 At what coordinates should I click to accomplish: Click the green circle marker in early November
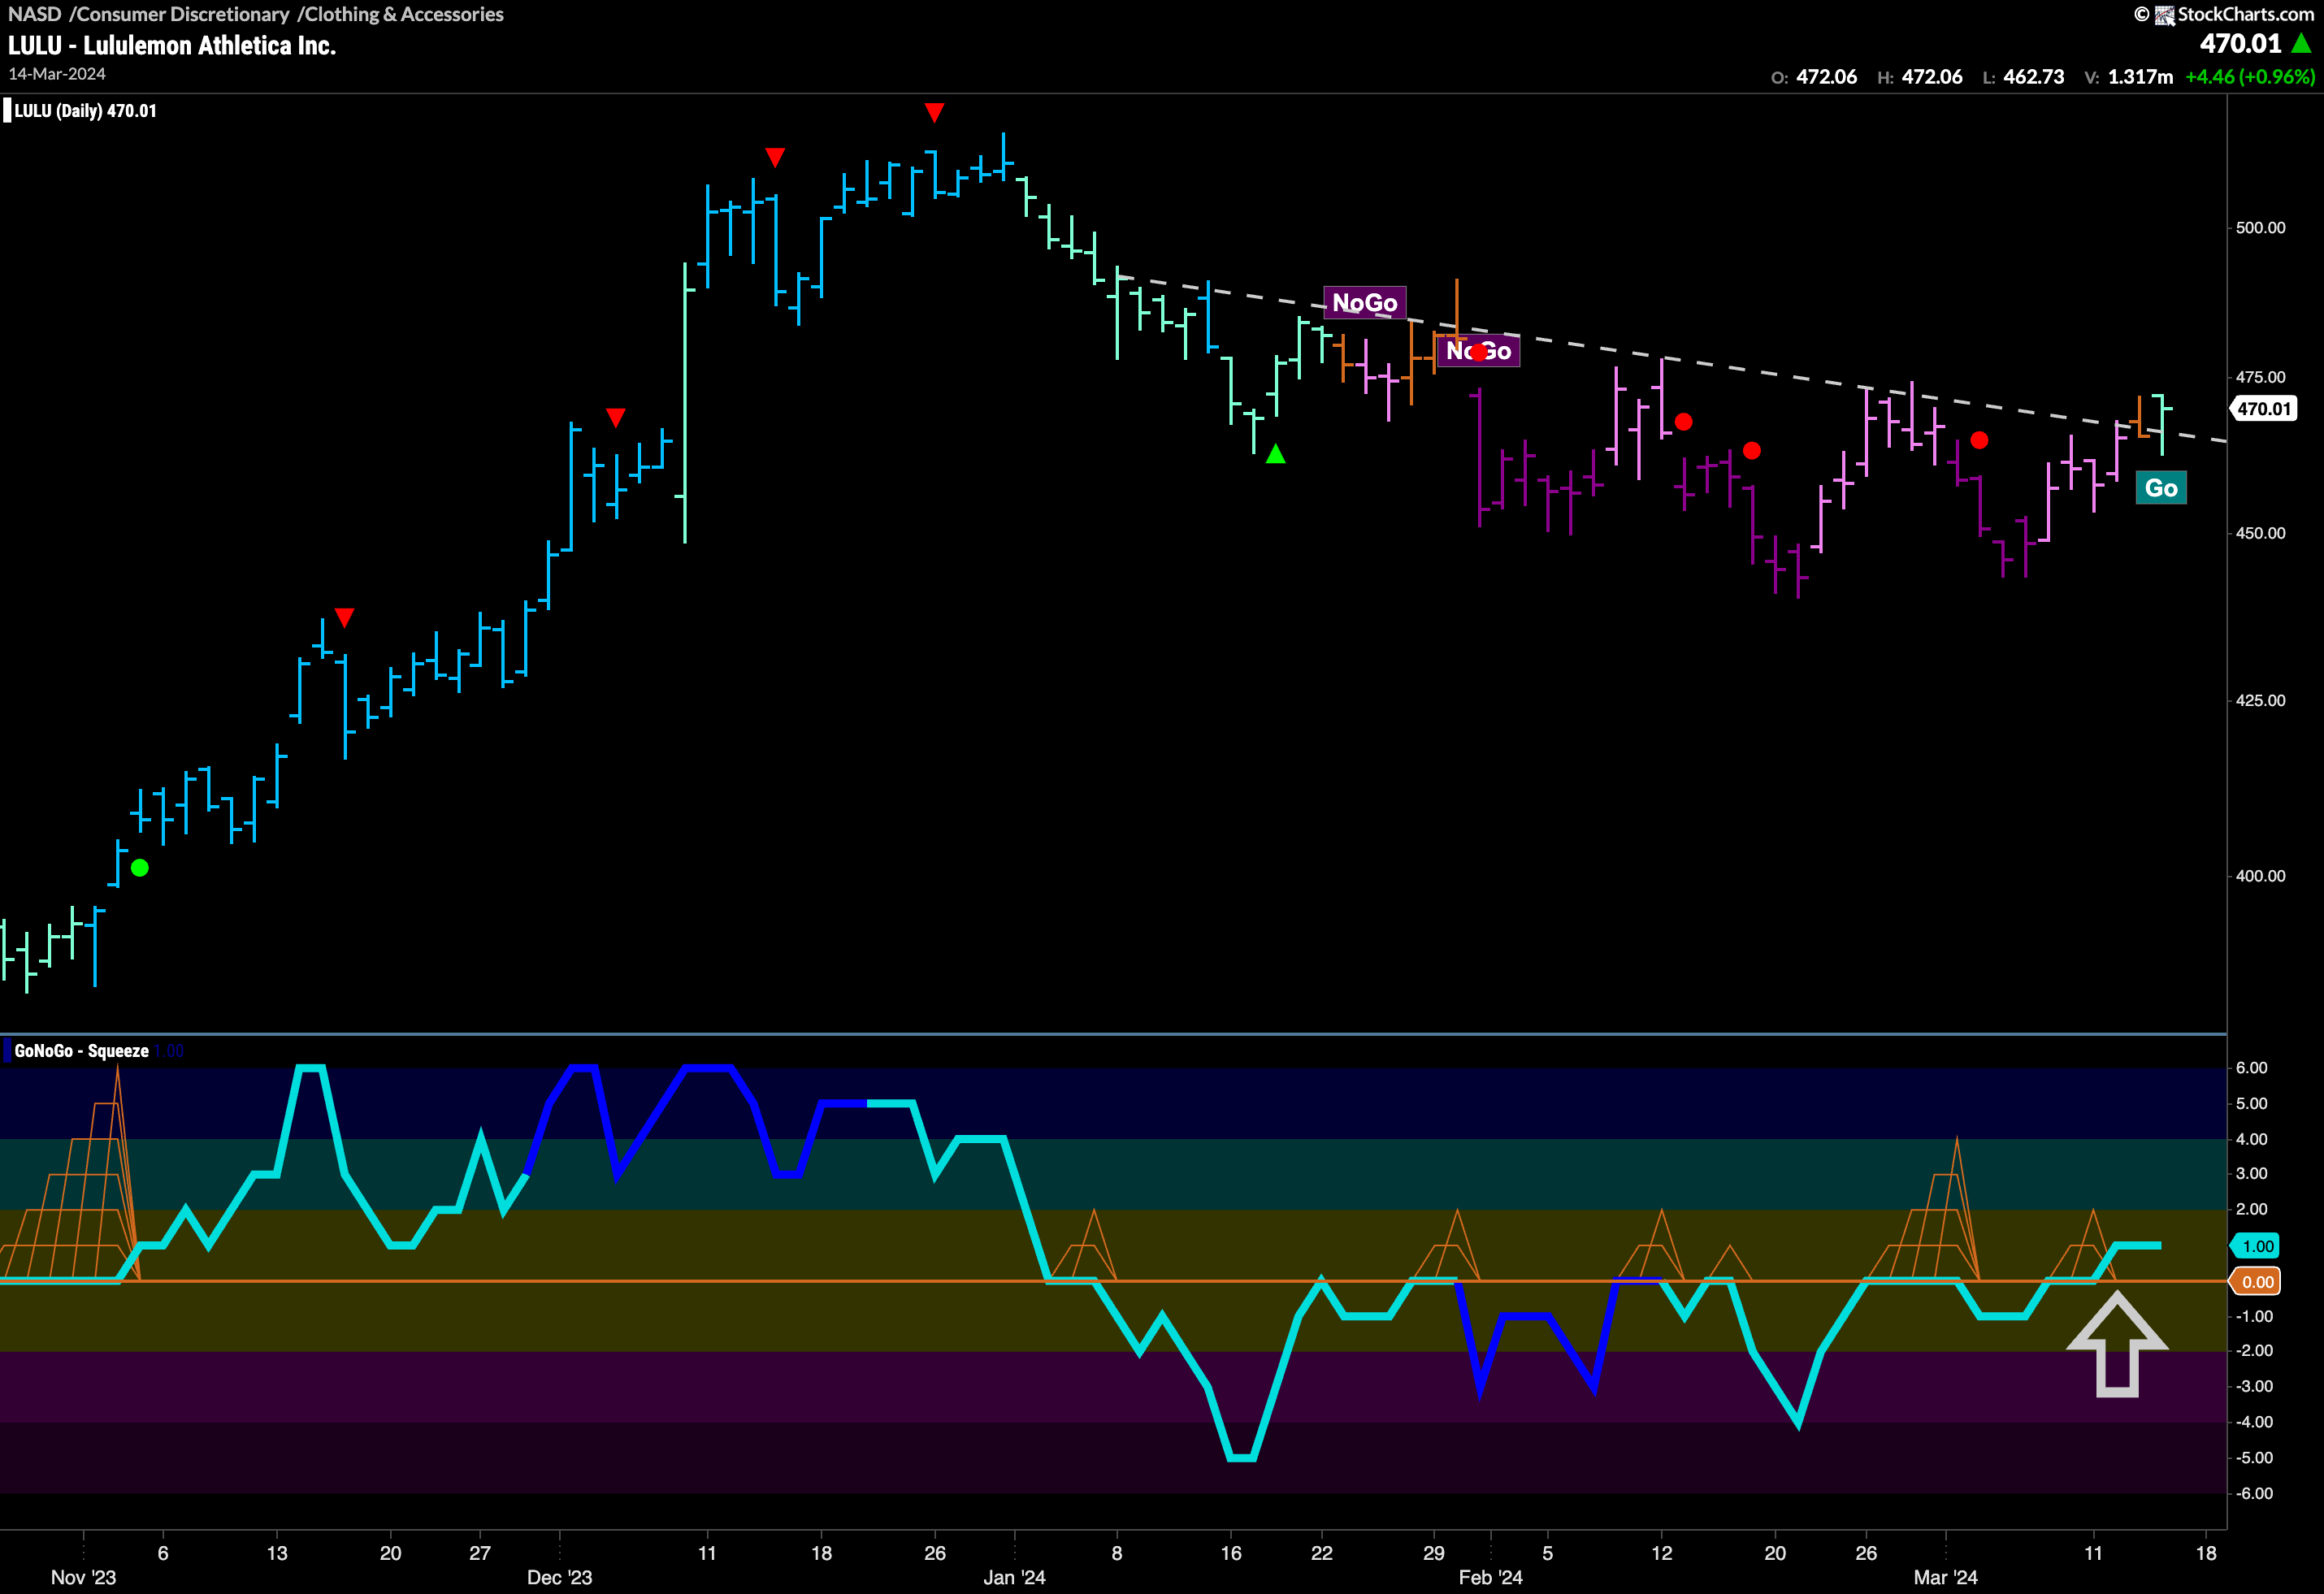140,868
